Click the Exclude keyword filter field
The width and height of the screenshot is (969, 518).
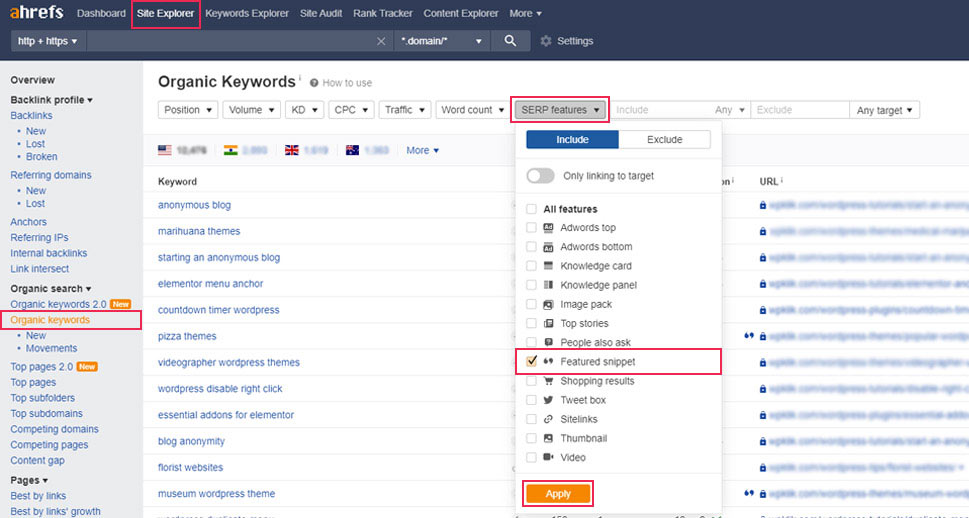click(x=800, y=110)
